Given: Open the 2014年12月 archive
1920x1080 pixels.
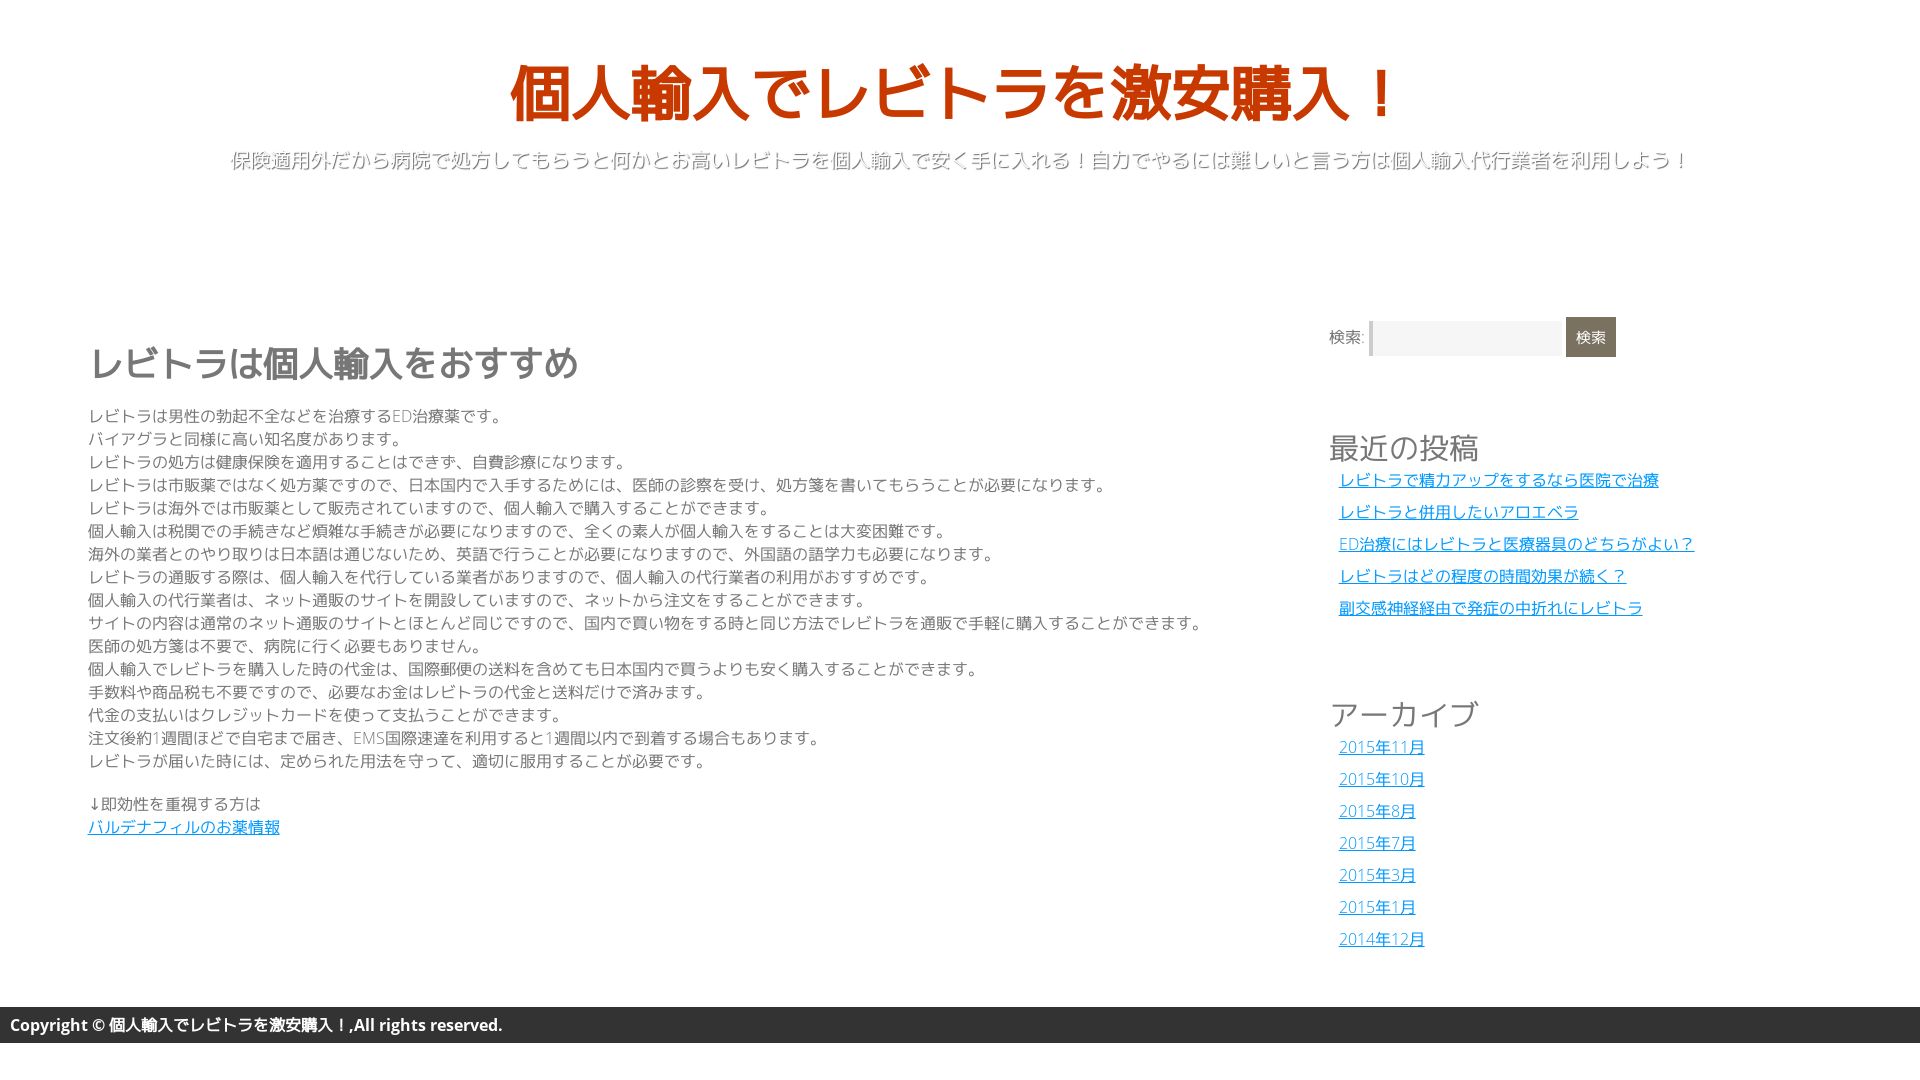Looking at the screenshot, I should (1381, 939).
